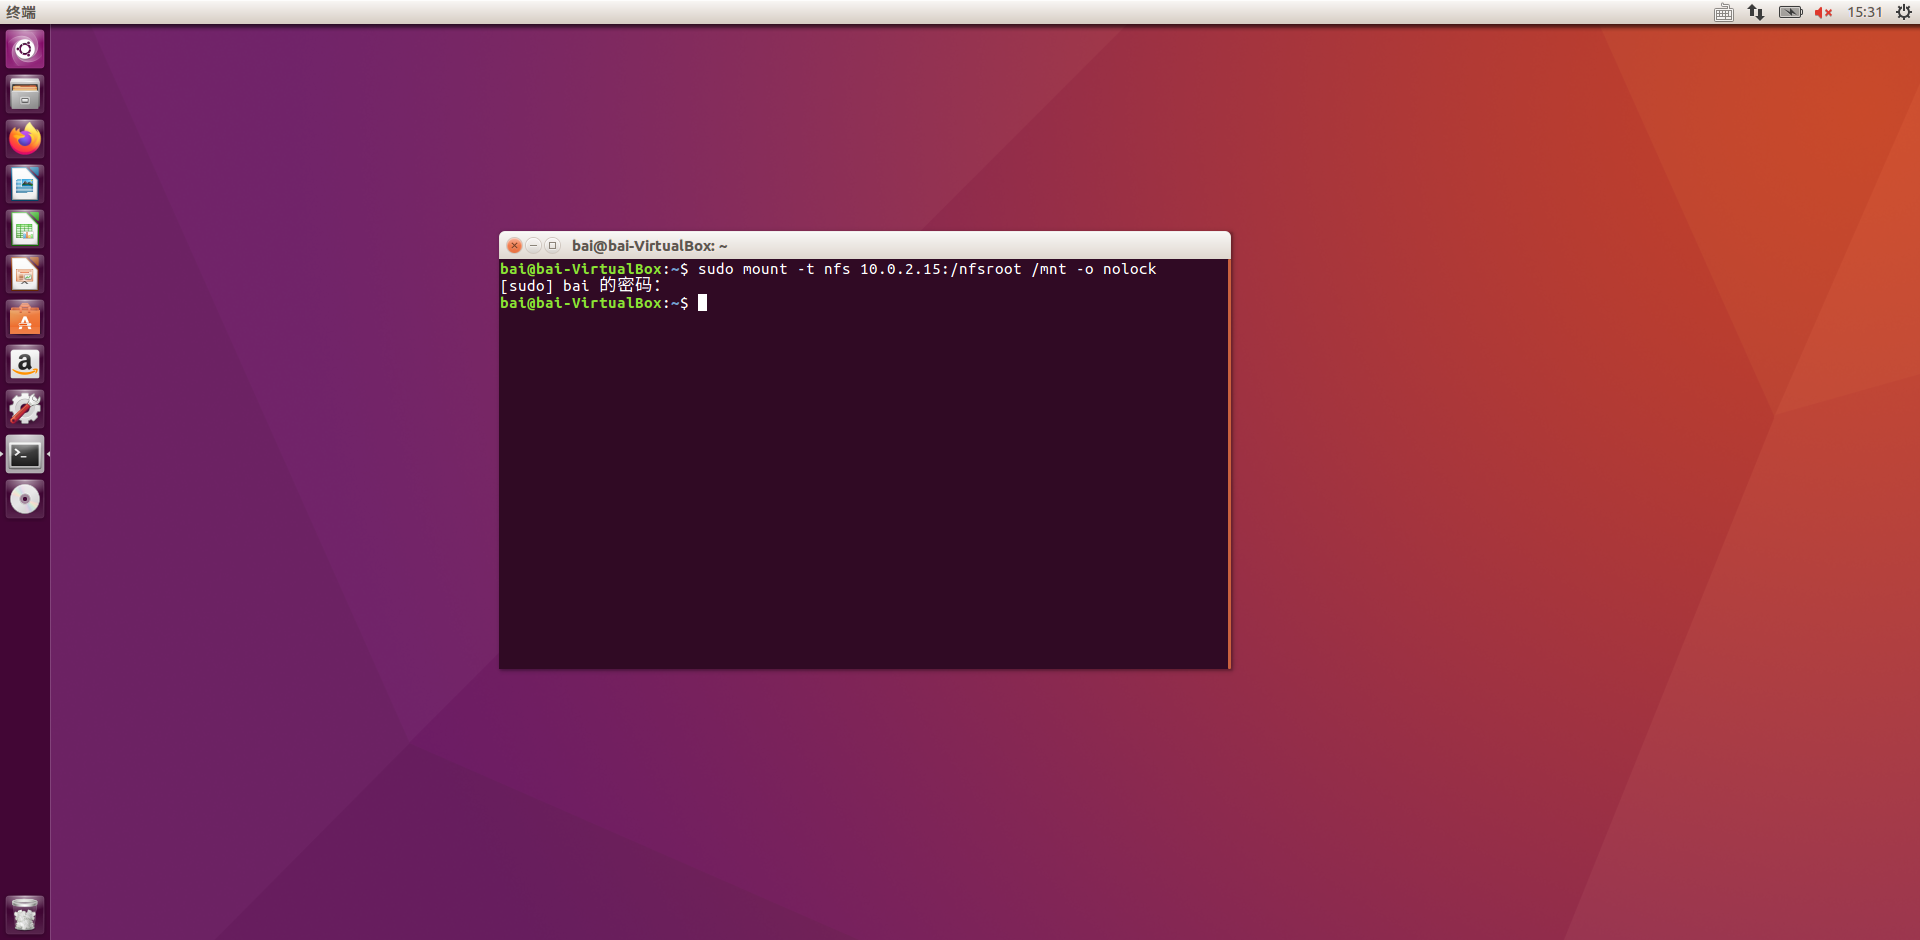This screenshot has width=1920, height=940.
Task: Open the network indicator menu
Action: 1755,13
